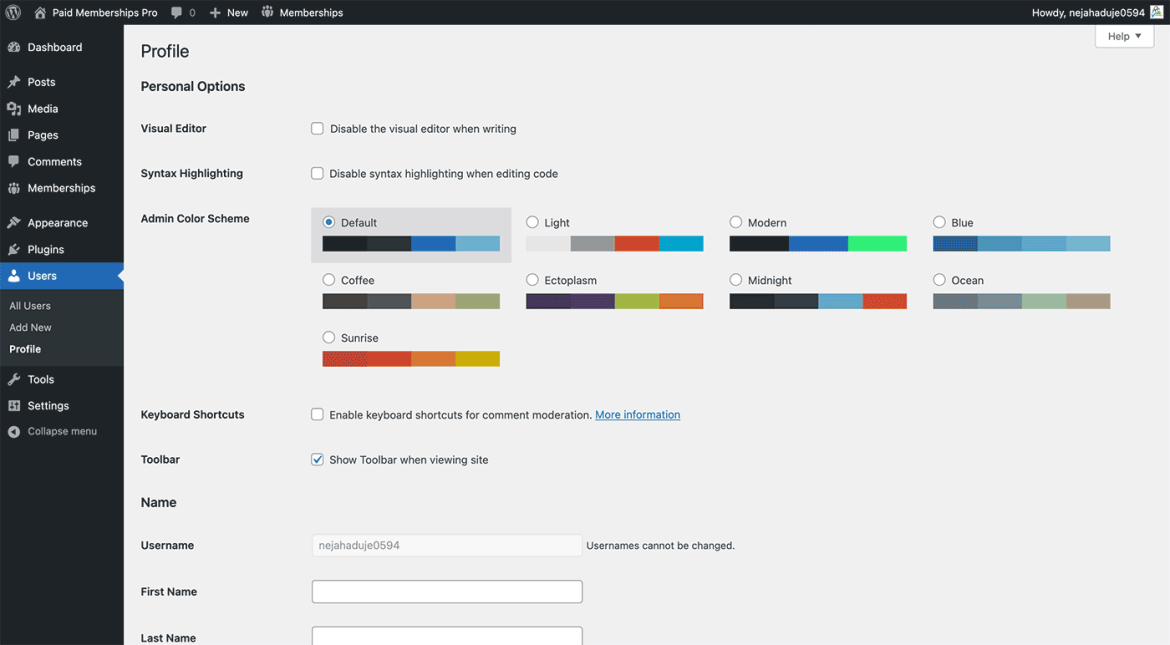Open the Dashboard from the sidebar
Viewport: 1170px width, 645px height.
point(55,46)
